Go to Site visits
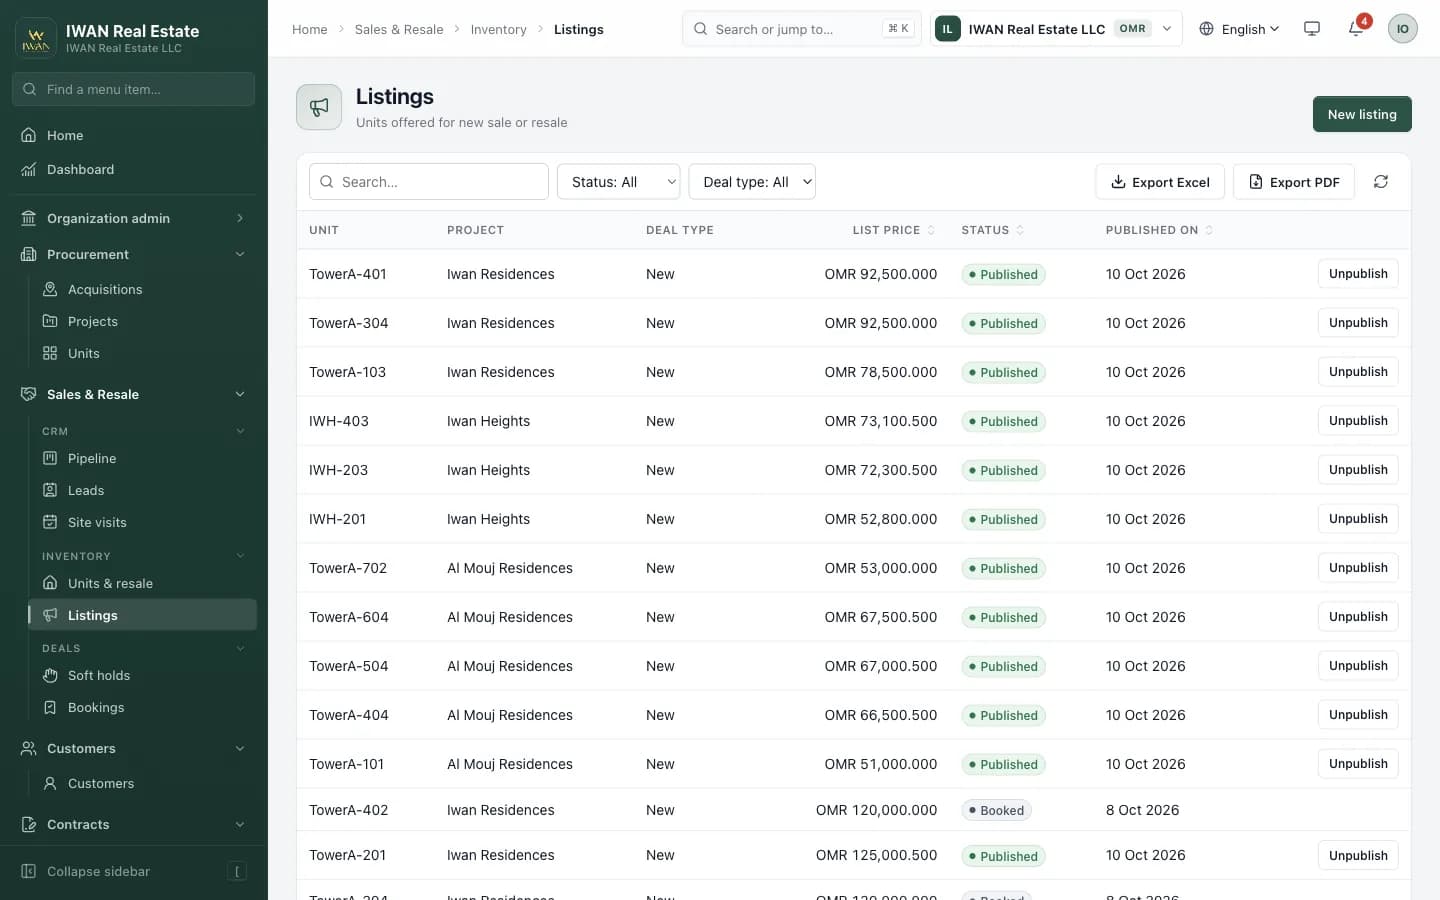The image size is (1440, 900). tap(143, 522)
